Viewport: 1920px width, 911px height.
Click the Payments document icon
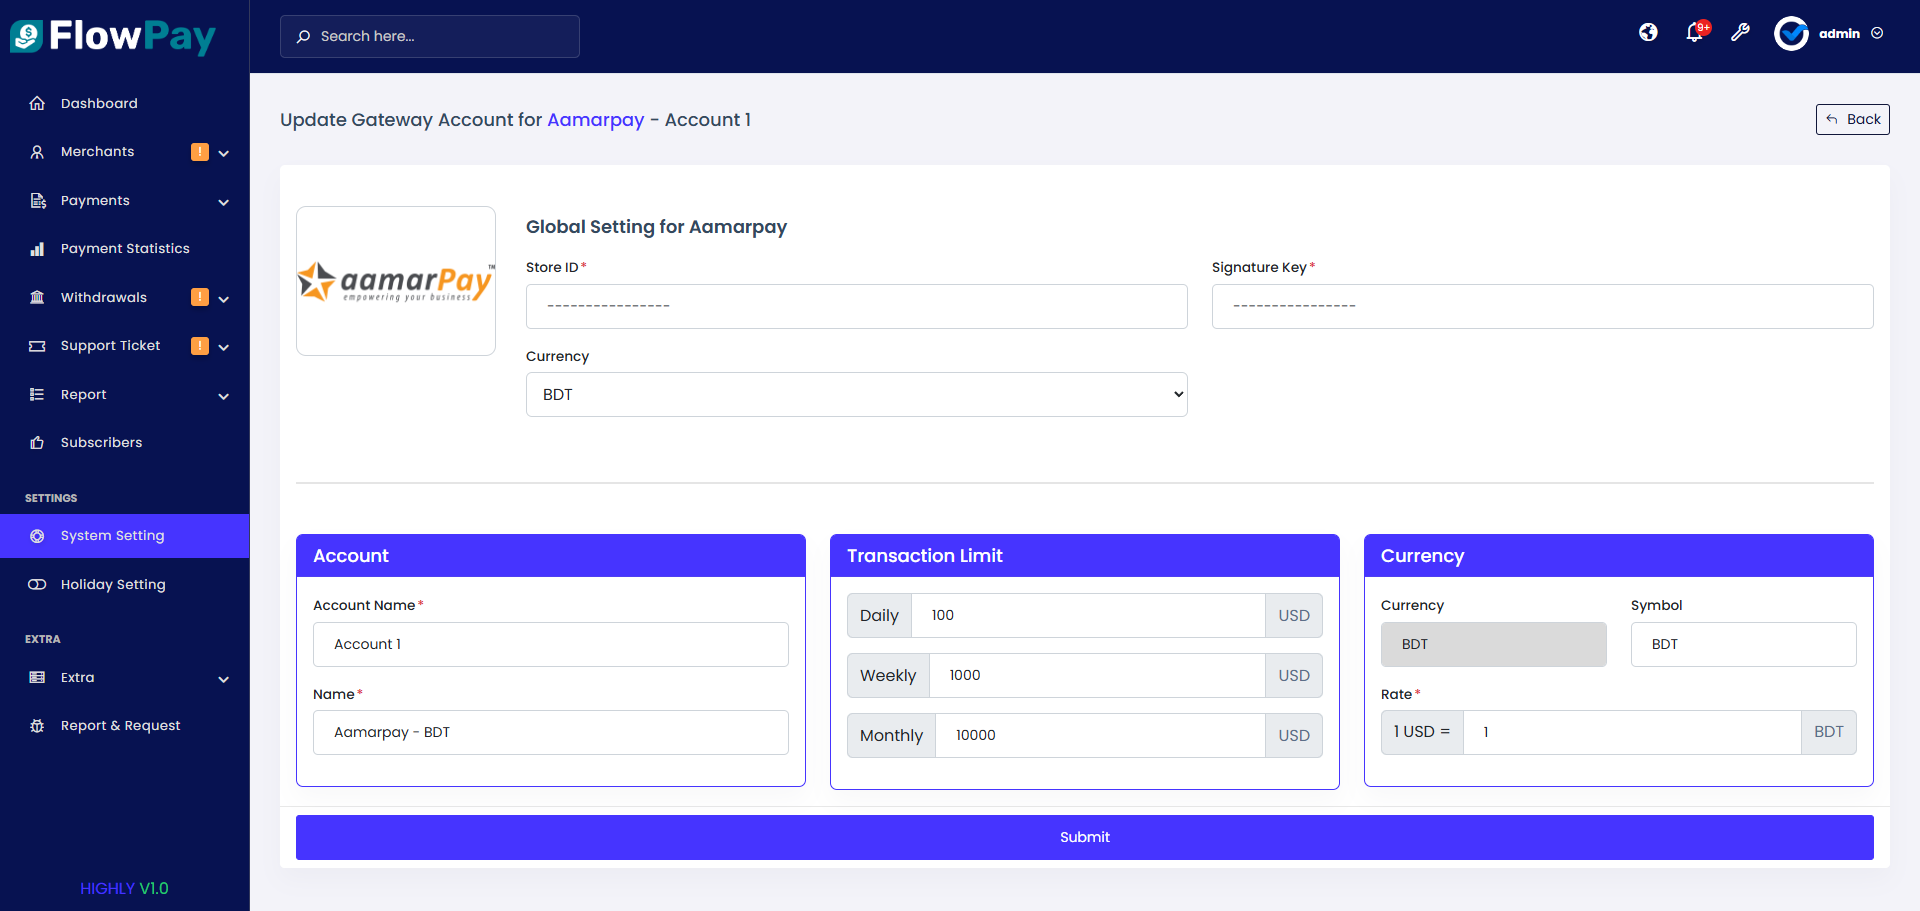[37, 201]
